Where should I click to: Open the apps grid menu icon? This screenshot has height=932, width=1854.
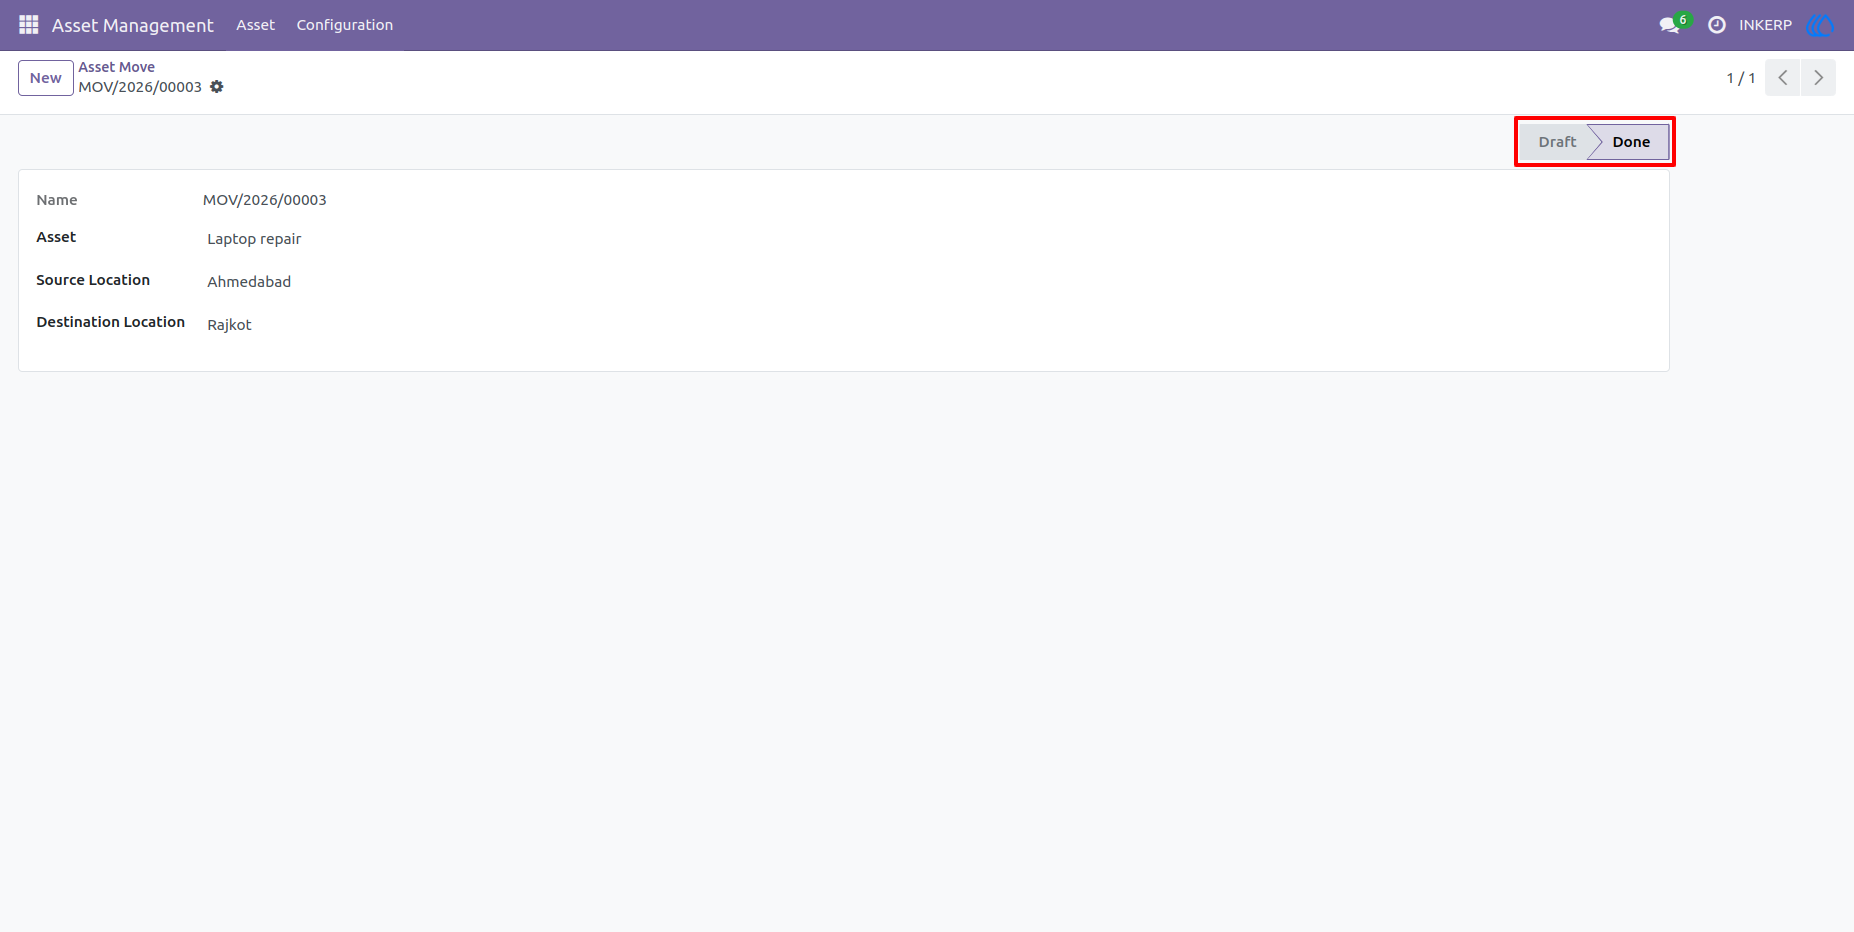(28, 25)
